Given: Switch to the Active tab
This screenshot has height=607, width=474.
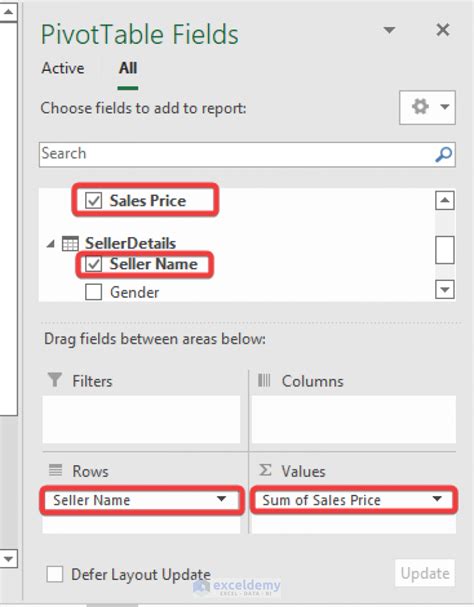Looking at the screenshot, I should coord(63,68).
